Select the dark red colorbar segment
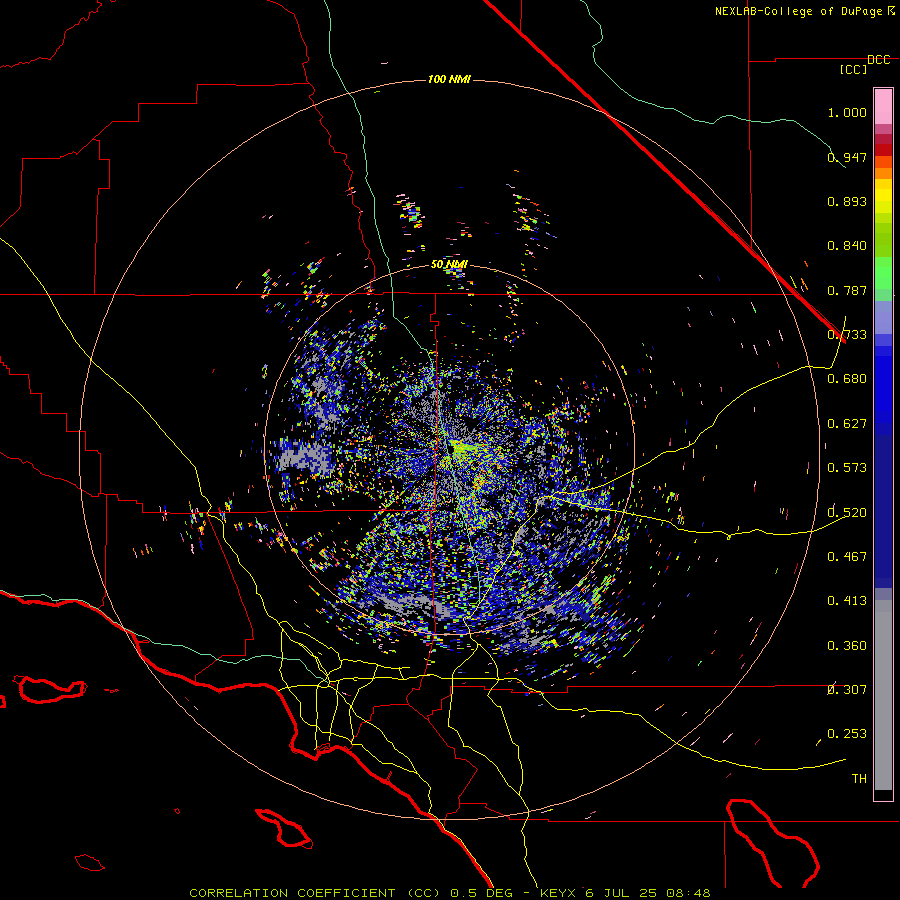 pyautogui.click(x=883, y=149)
